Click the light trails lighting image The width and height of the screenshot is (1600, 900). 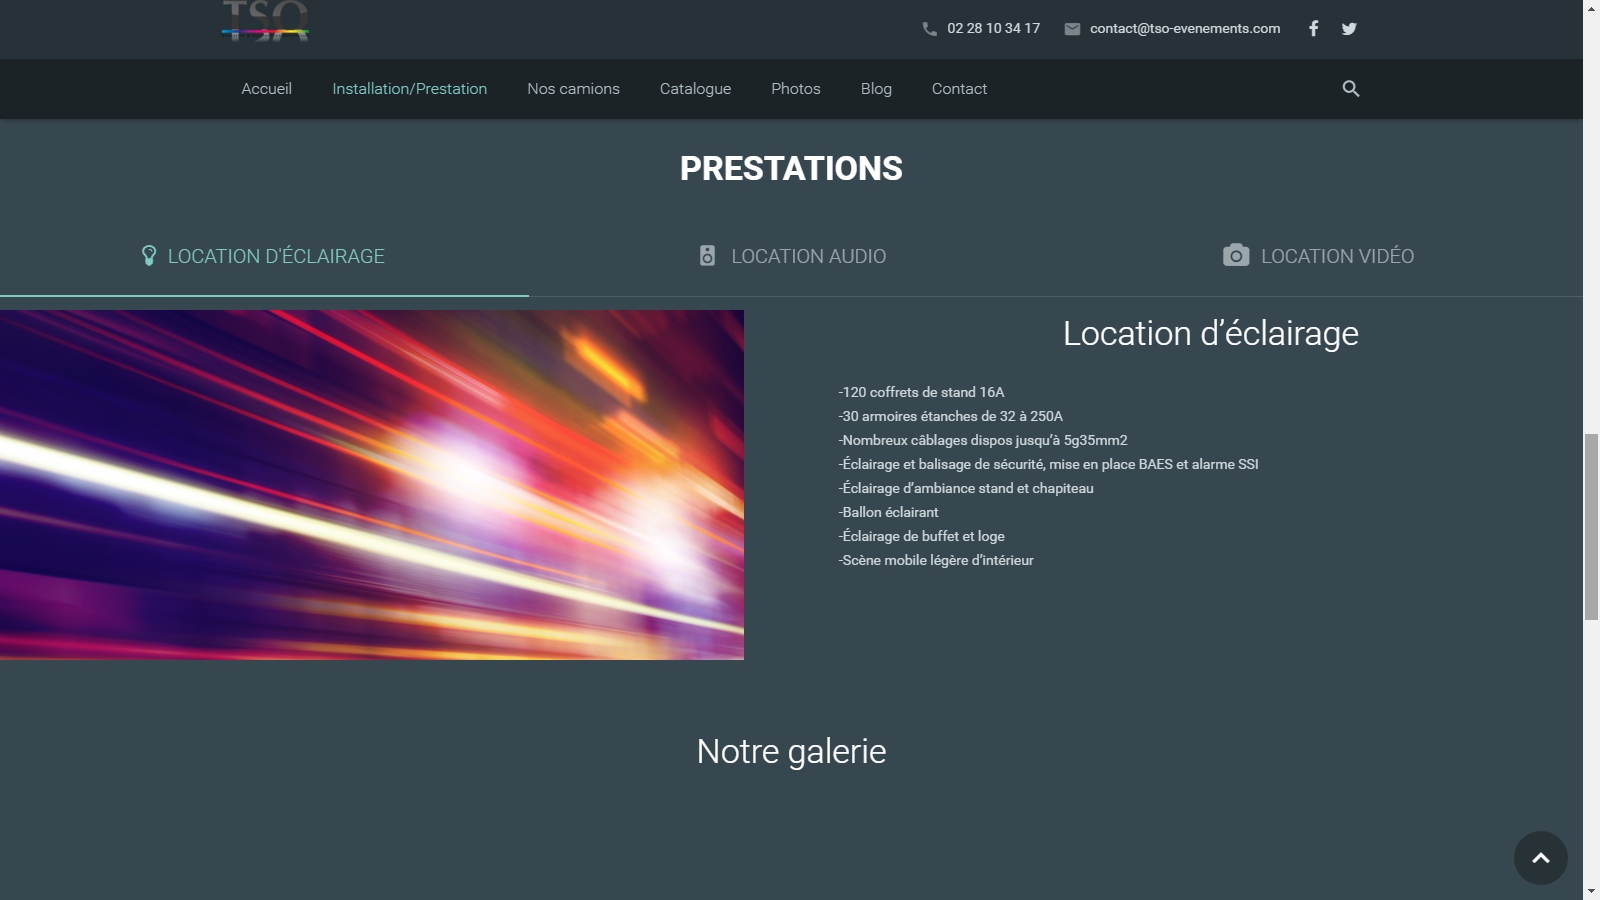coord(371,484)
